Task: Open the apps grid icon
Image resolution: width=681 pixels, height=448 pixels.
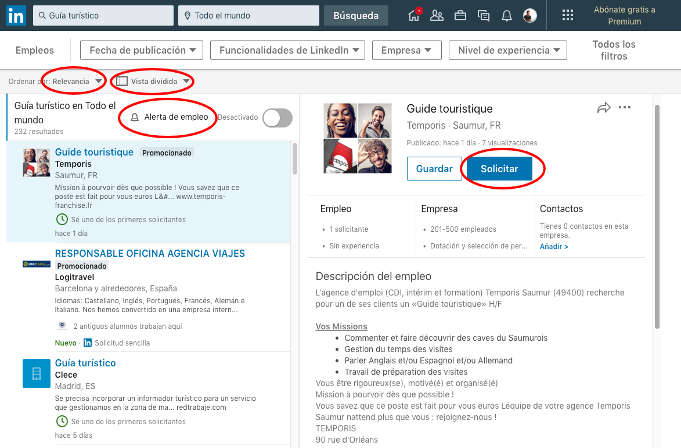Action: coord(568,15)
